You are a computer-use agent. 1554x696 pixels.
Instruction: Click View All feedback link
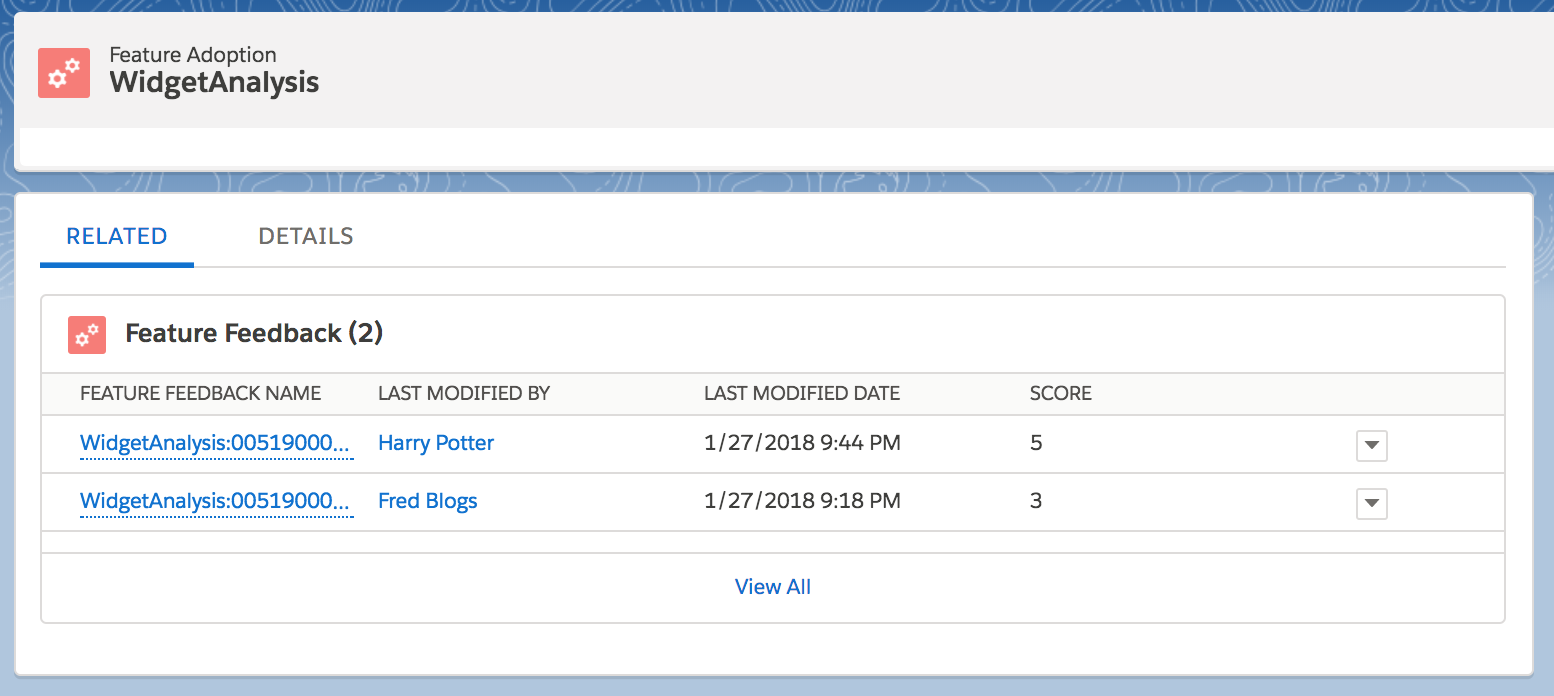tap(772, 587)
